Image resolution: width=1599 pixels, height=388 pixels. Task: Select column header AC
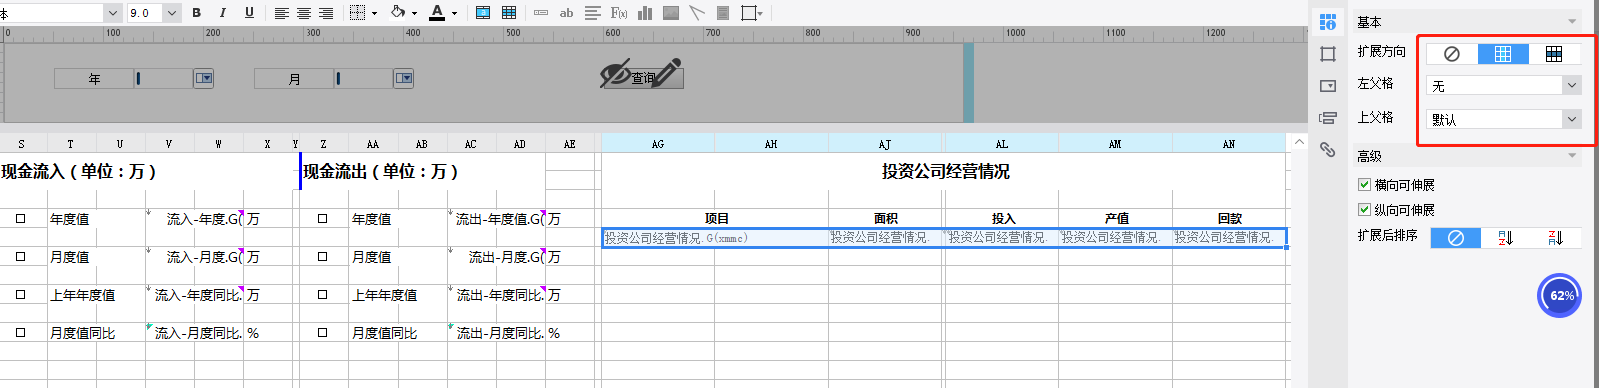tap(470, 144)
